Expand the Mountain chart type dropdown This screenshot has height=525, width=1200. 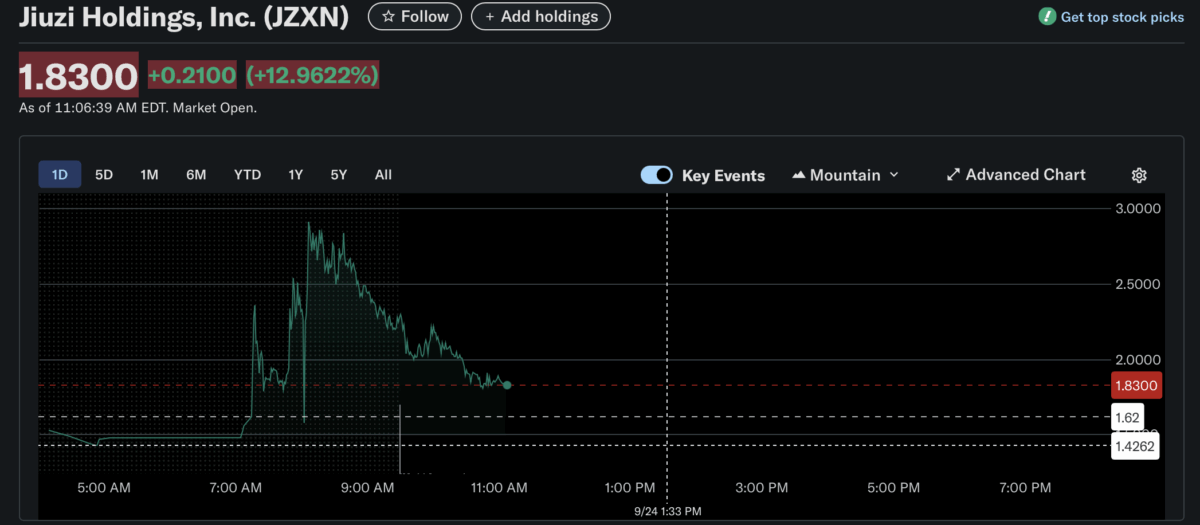point(845,175)
